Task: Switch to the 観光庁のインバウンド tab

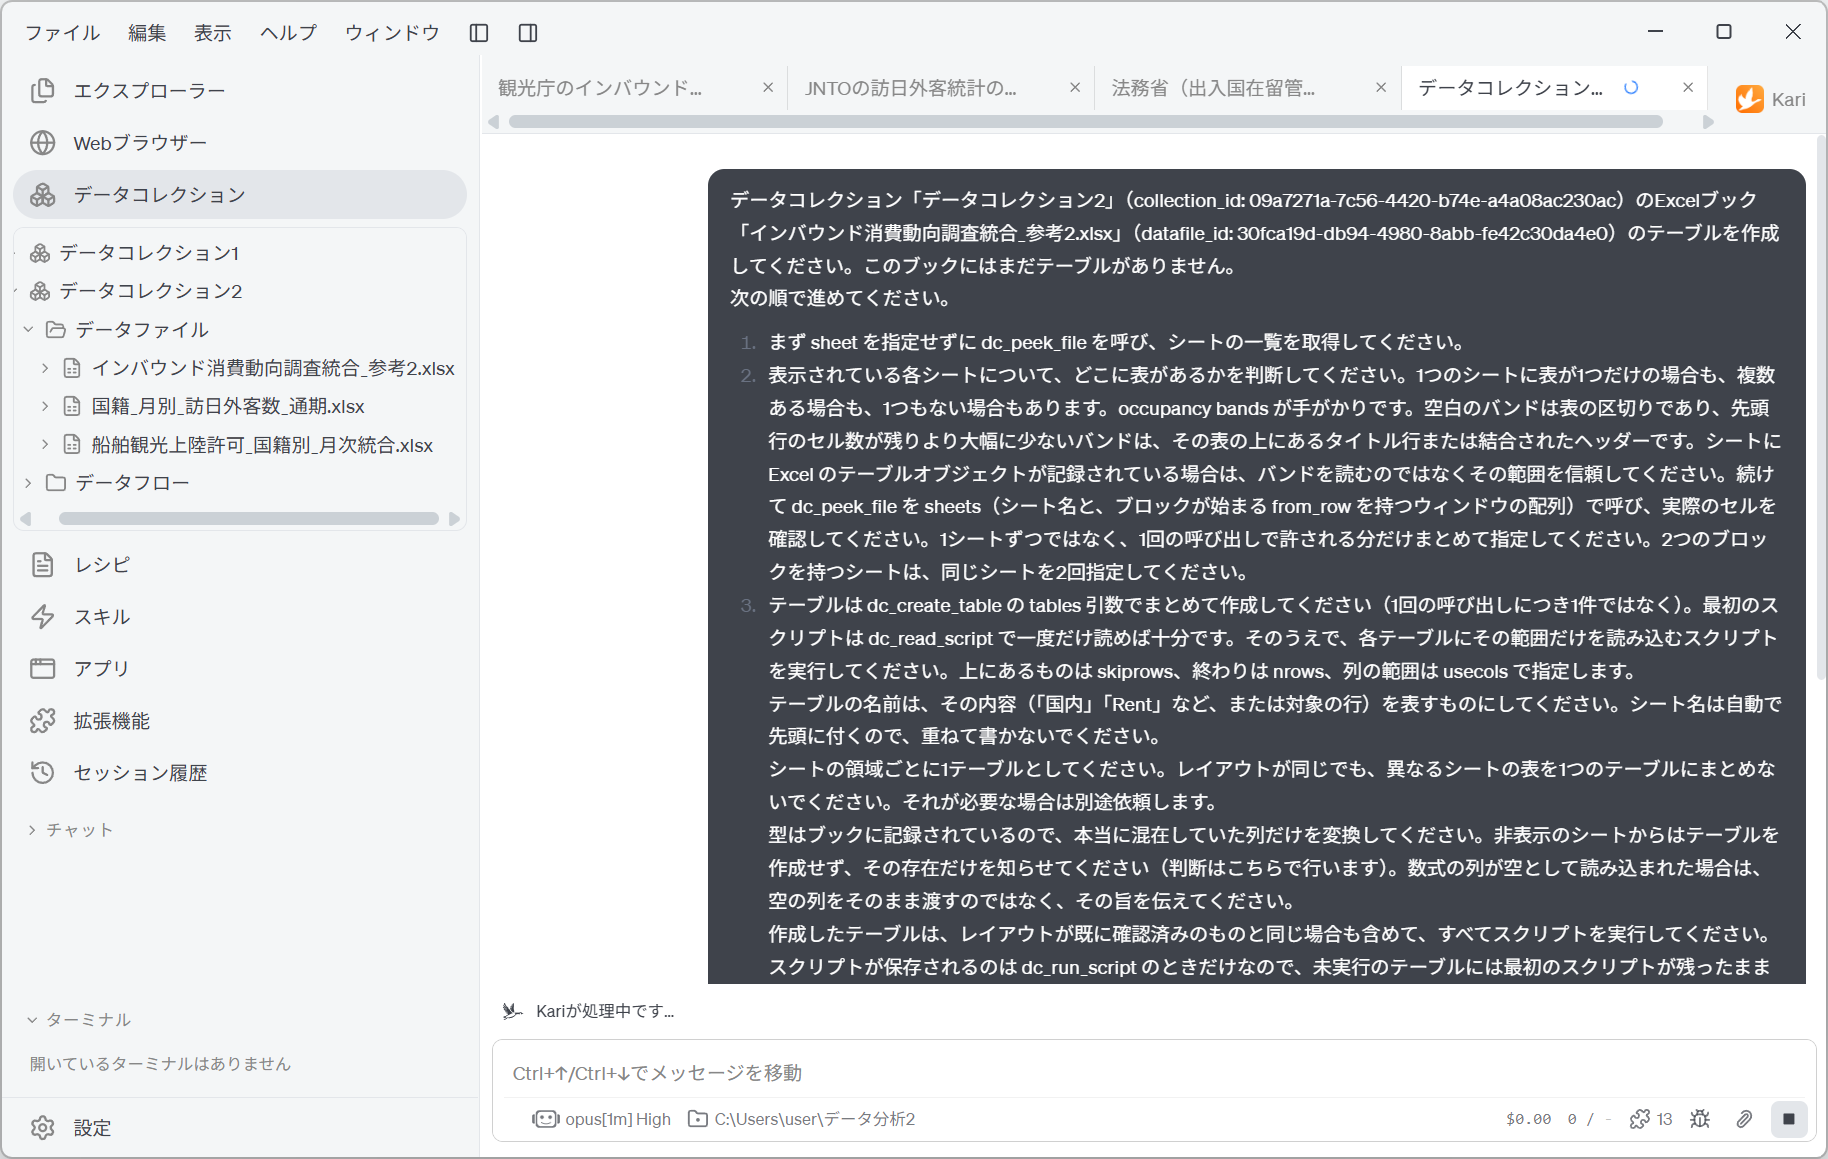Action: pyautogui.click(x=635, y=88)
